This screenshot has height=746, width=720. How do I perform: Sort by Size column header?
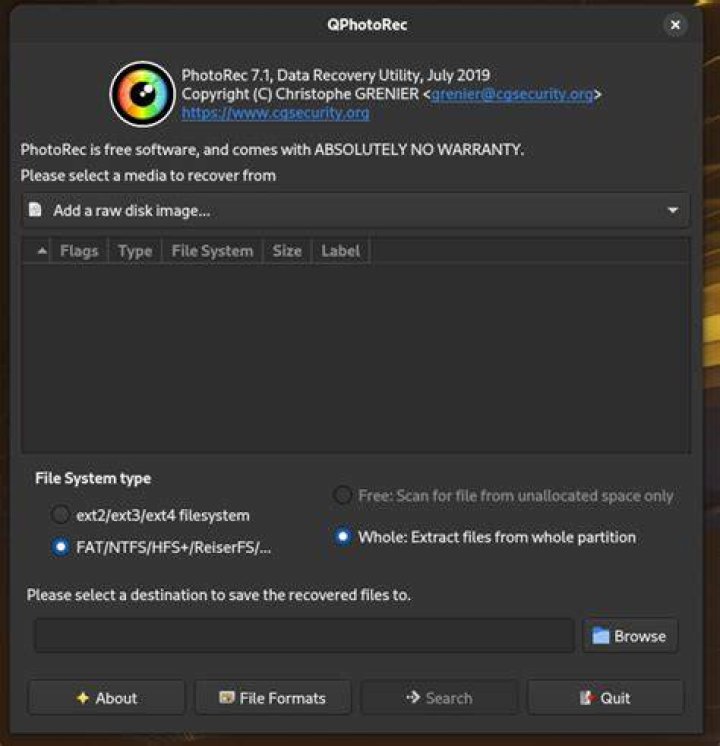click(x=287, y=251)
